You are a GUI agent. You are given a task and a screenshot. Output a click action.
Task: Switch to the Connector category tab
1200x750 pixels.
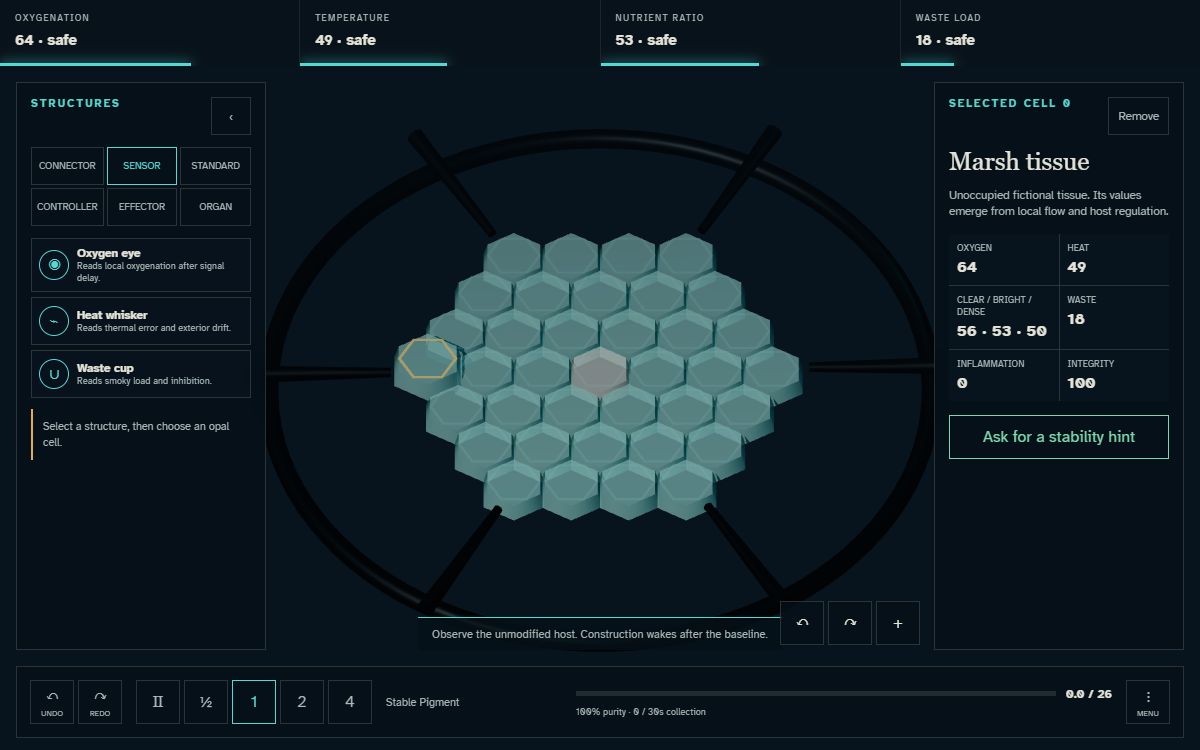point(67,166)
